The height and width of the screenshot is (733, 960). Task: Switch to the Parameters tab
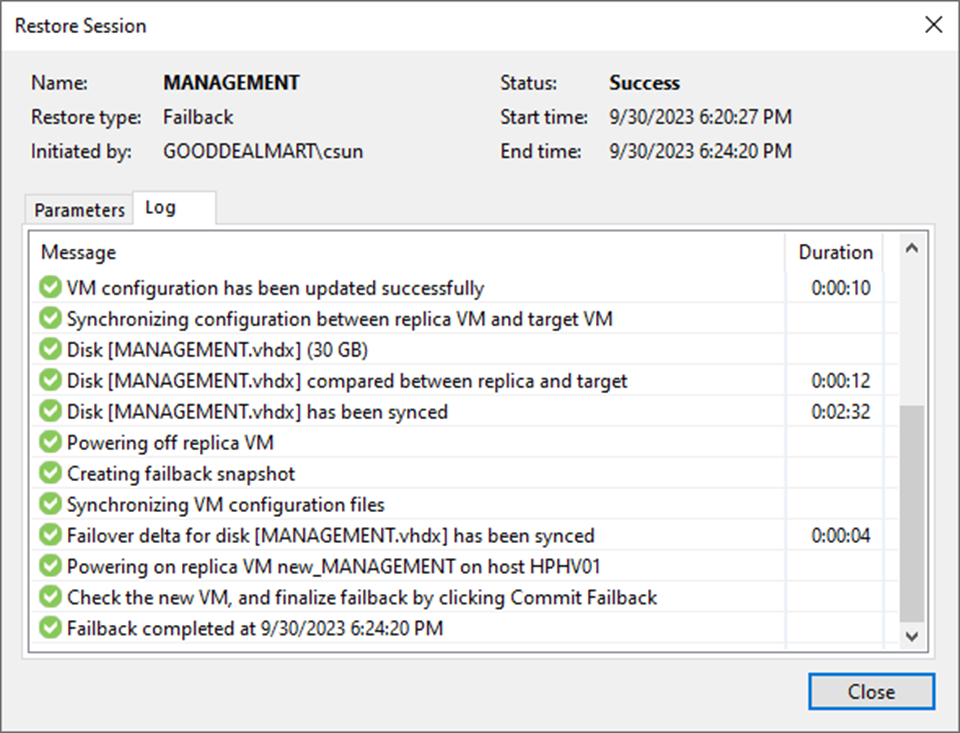click(79, 210)
